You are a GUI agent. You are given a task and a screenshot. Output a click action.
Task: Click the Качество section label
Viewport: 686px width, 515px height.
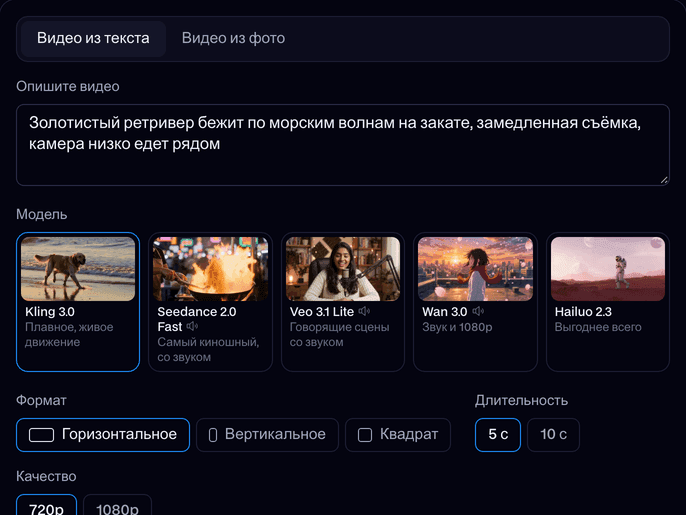coord(46,476)
